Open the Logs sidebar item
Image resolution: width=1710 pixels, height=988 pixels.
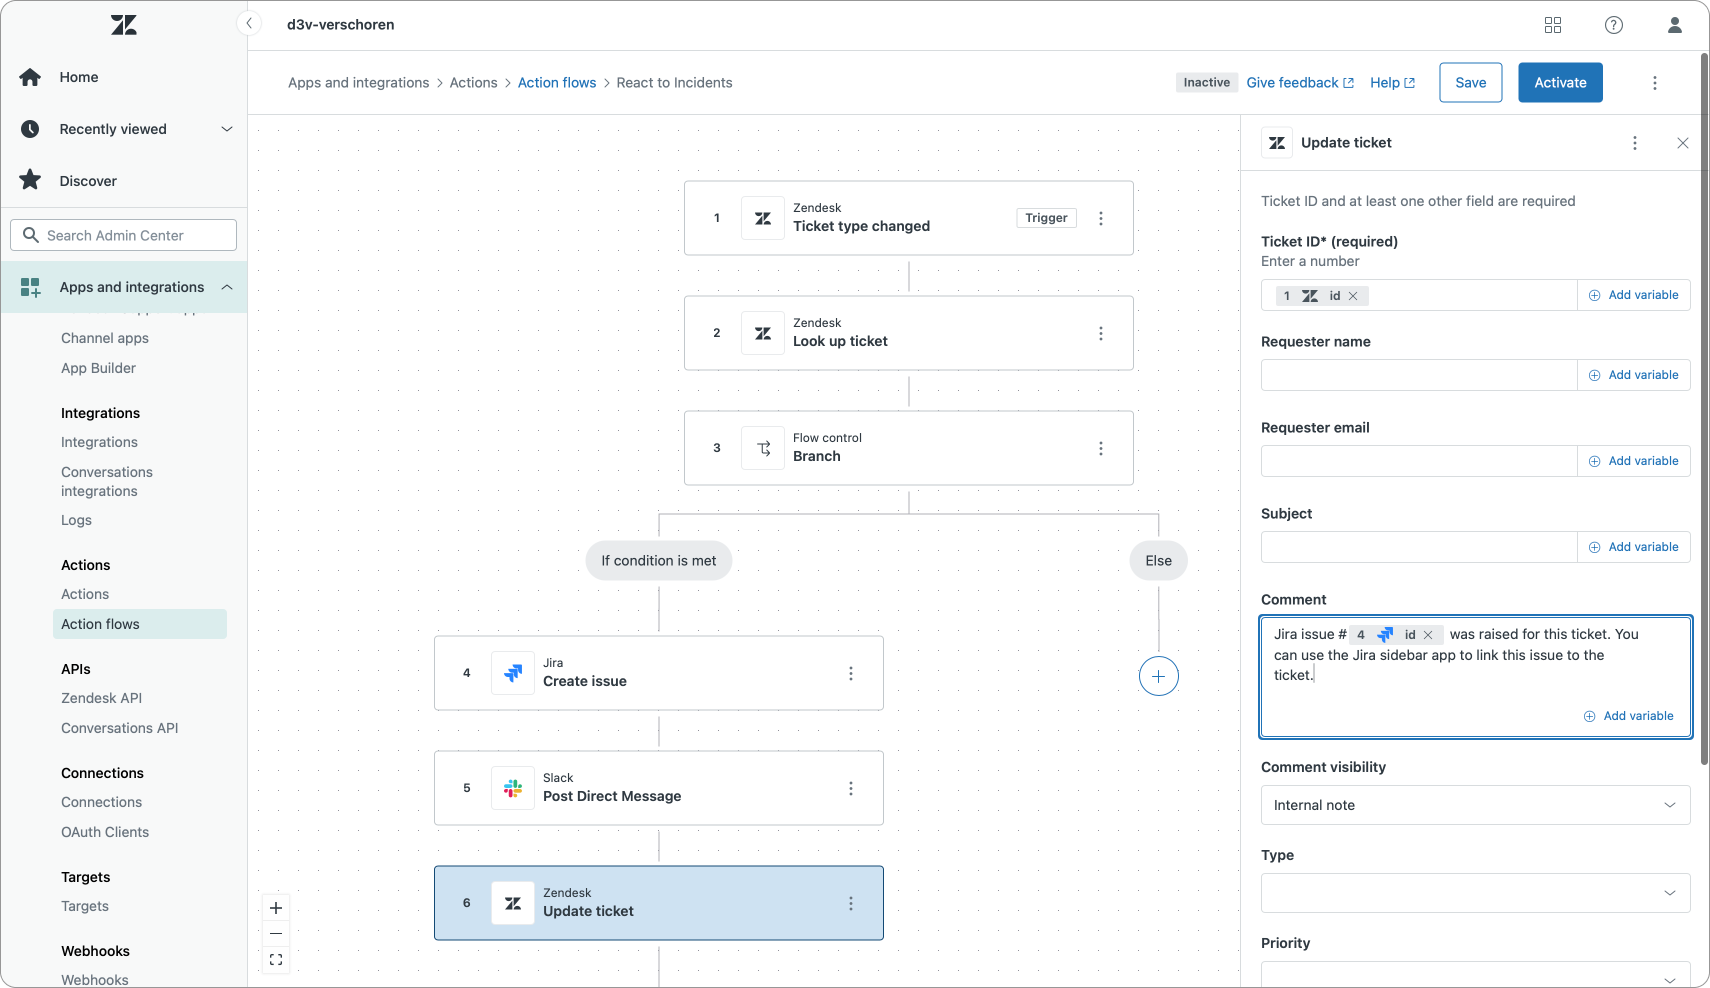(76, 520)
